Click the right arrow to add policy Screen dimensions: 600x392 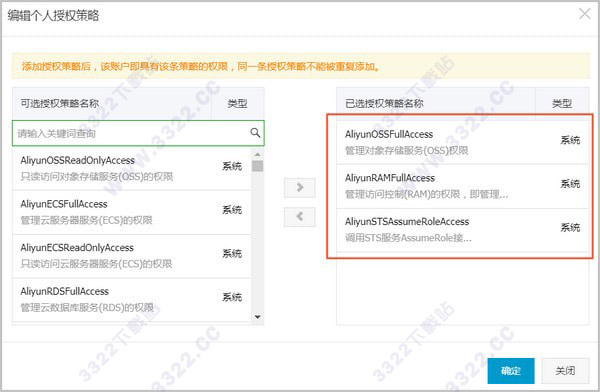pos(300,188)
